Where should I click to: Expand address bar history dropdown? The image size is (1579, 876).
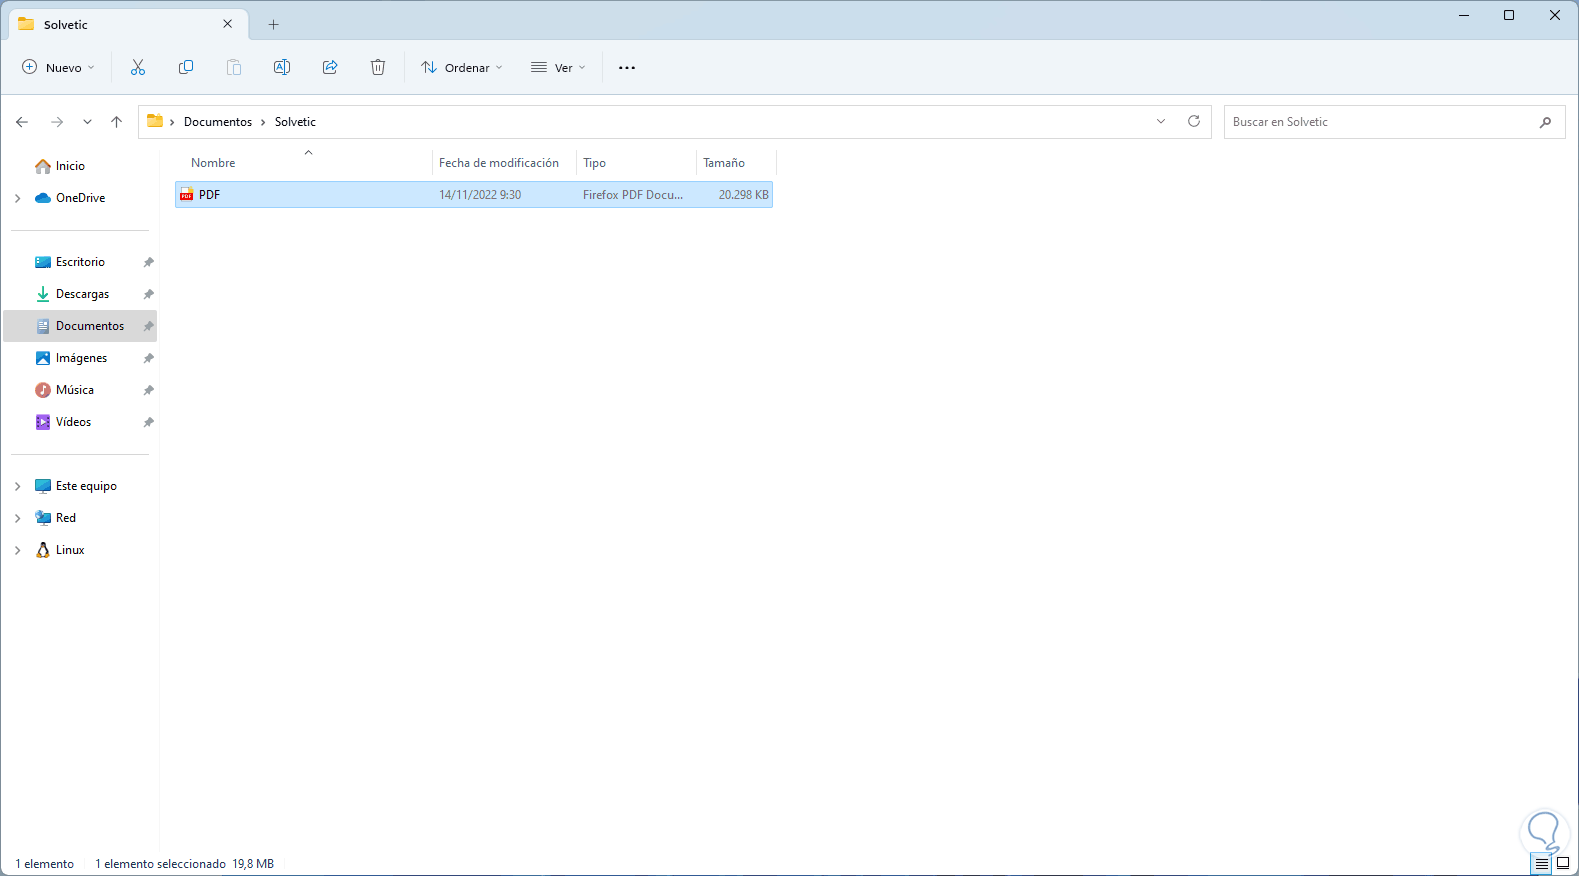pyautogui.click(x=1161, y=121)
